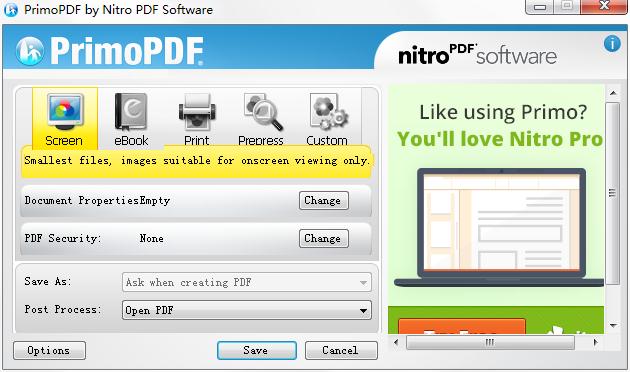Open the Options dialog
The width and height of the screenshot is (630, 372).
click(49, 350)
